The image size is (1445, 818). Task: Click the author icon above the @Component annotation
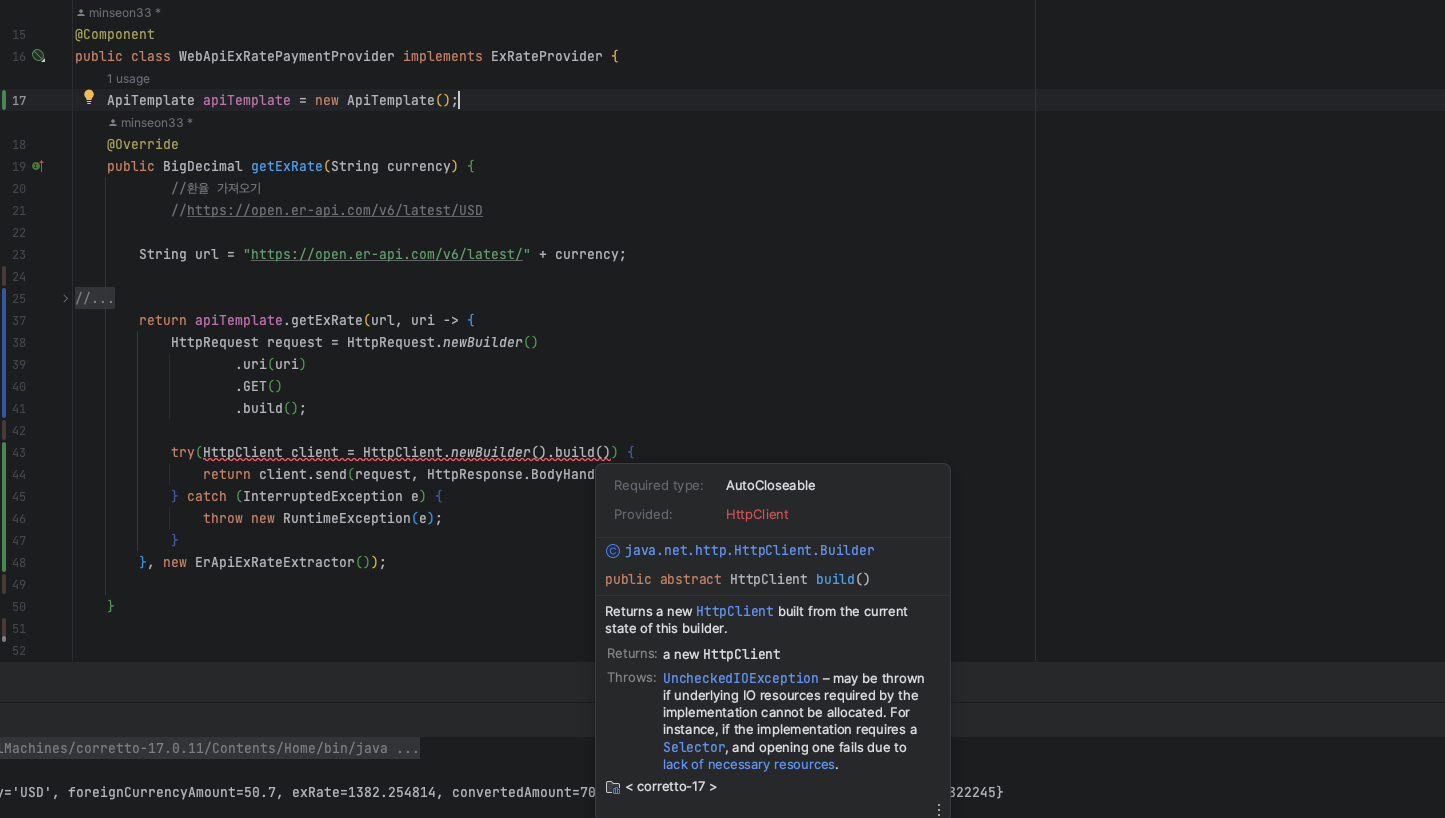click(80, 13)
